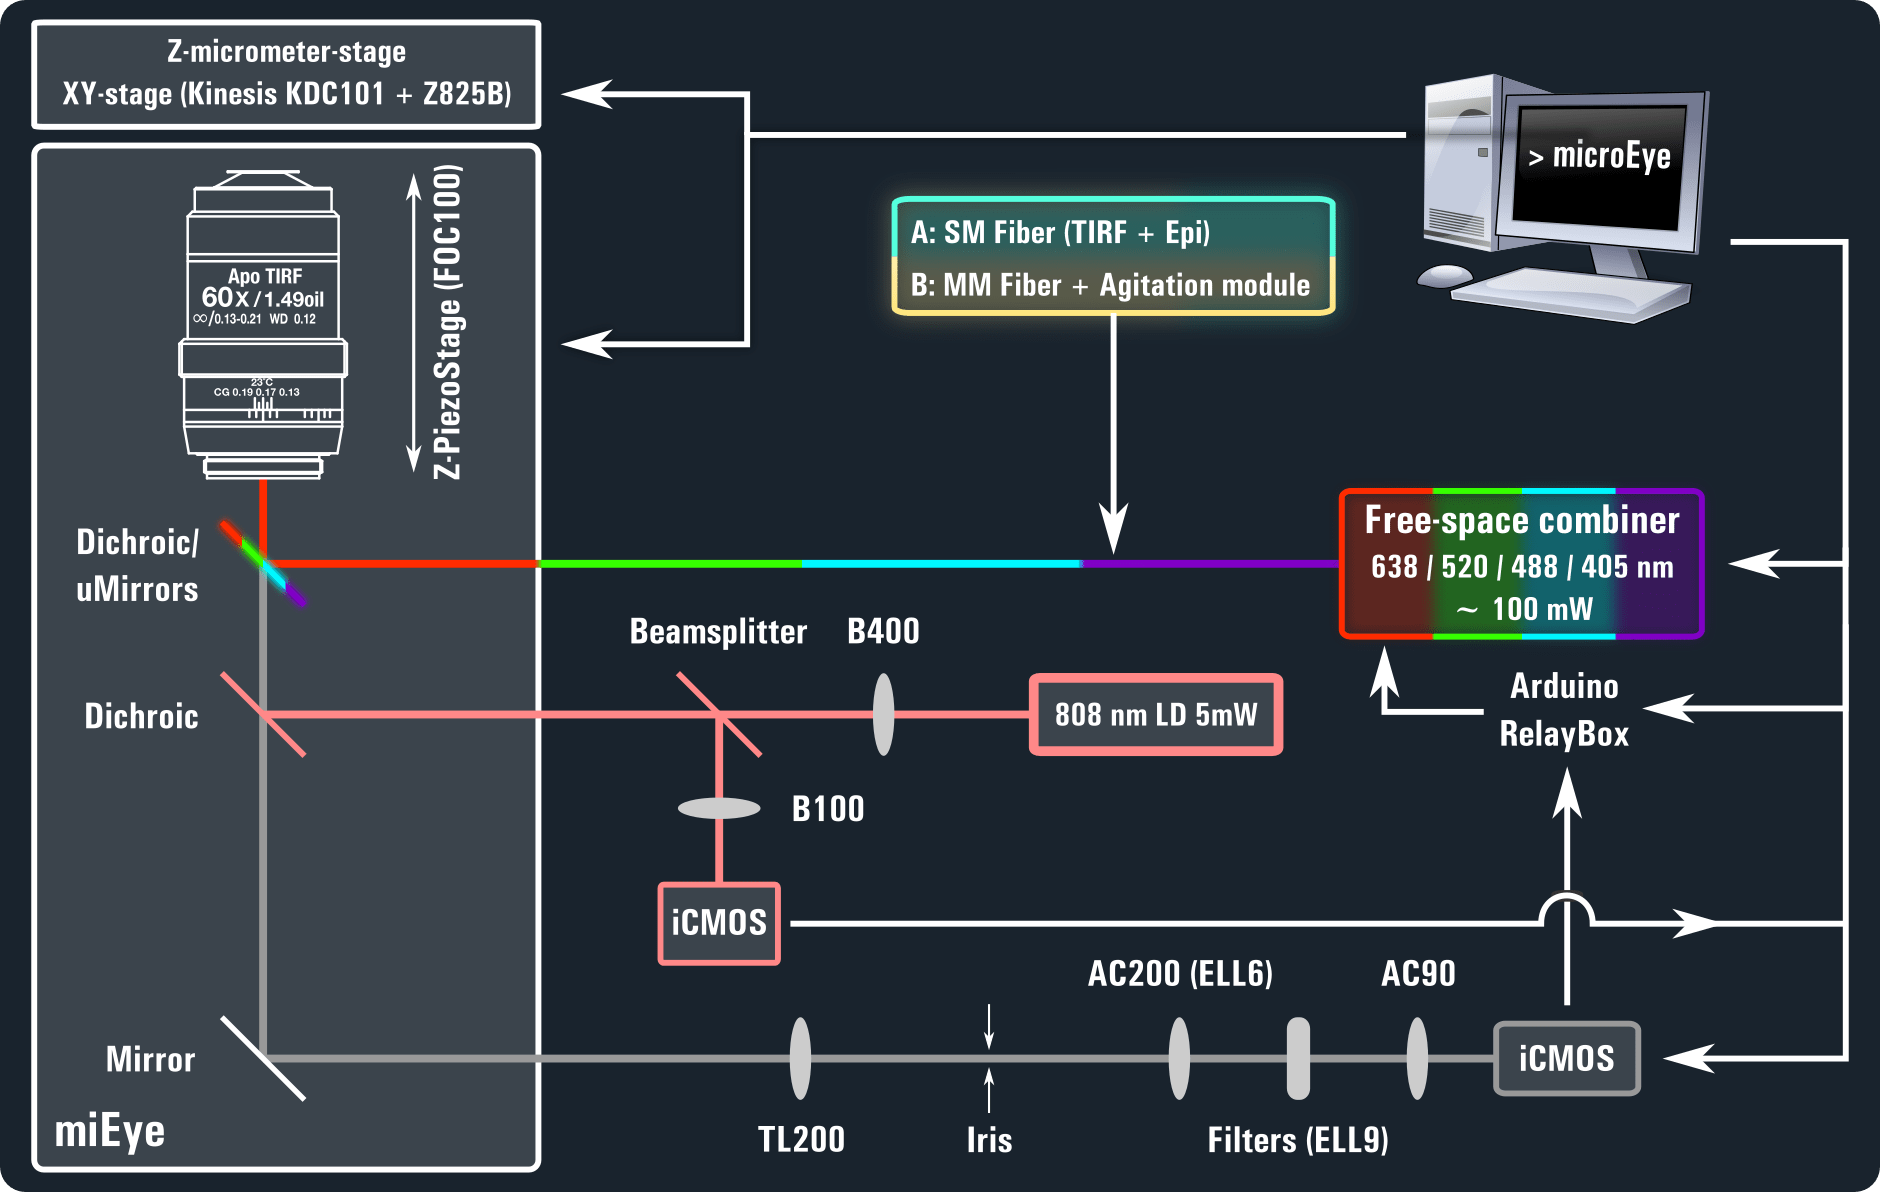Click the SM Fiber / MM Fiber box
This screenshot has height=1192, width=1880.
[1114, 257]
